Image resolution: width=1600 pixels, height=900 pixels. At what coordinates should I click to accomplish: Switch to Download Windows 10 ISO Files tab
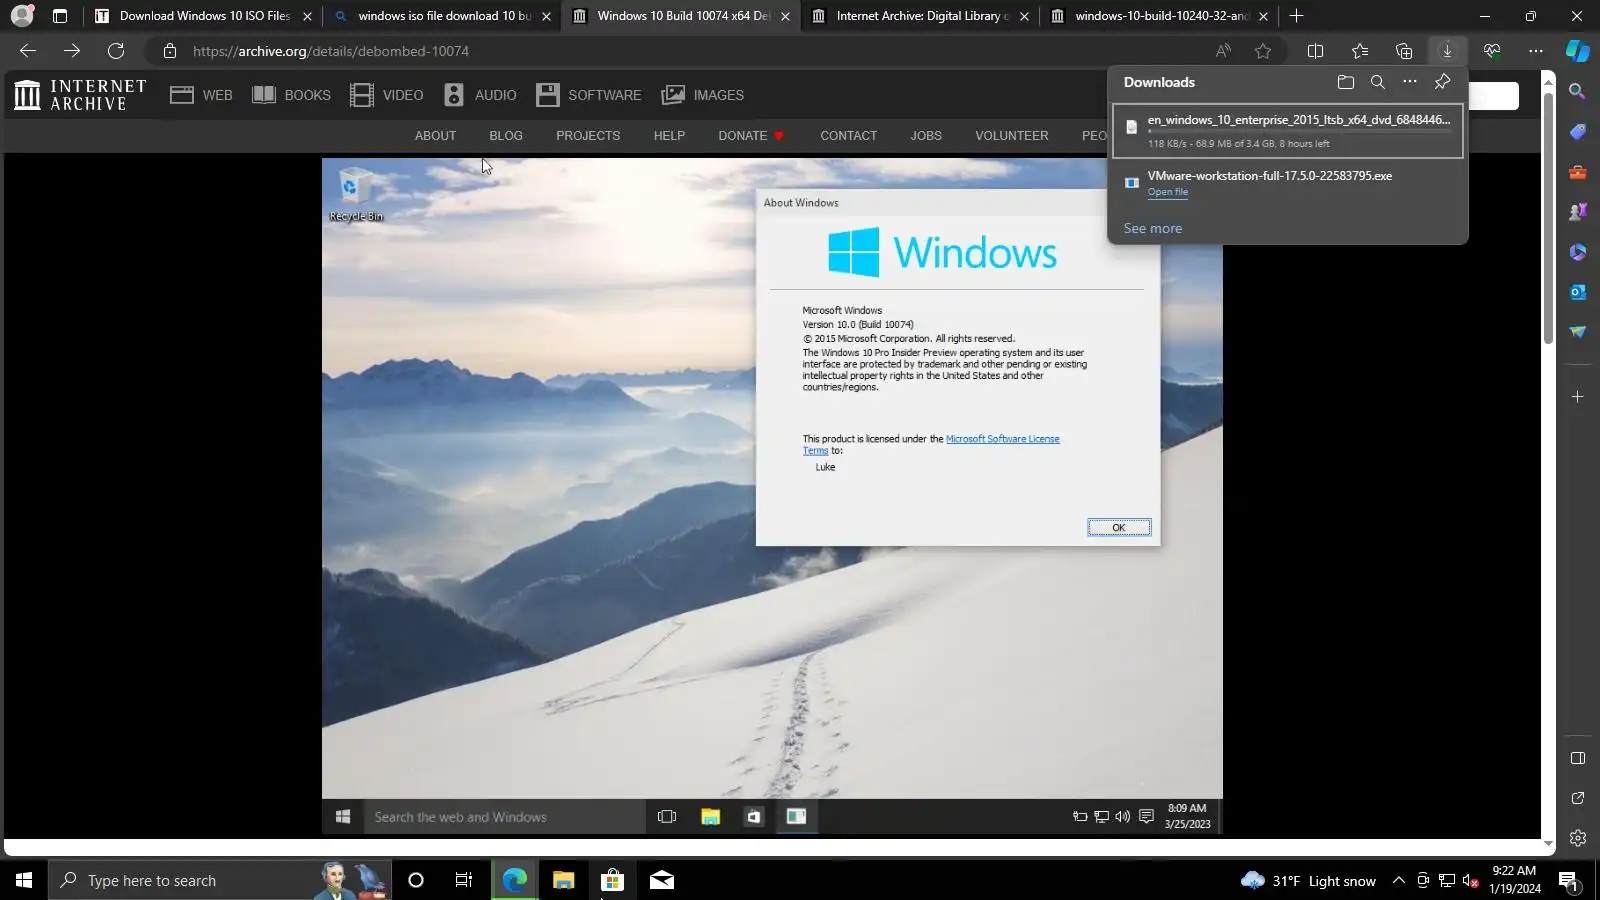204,16
